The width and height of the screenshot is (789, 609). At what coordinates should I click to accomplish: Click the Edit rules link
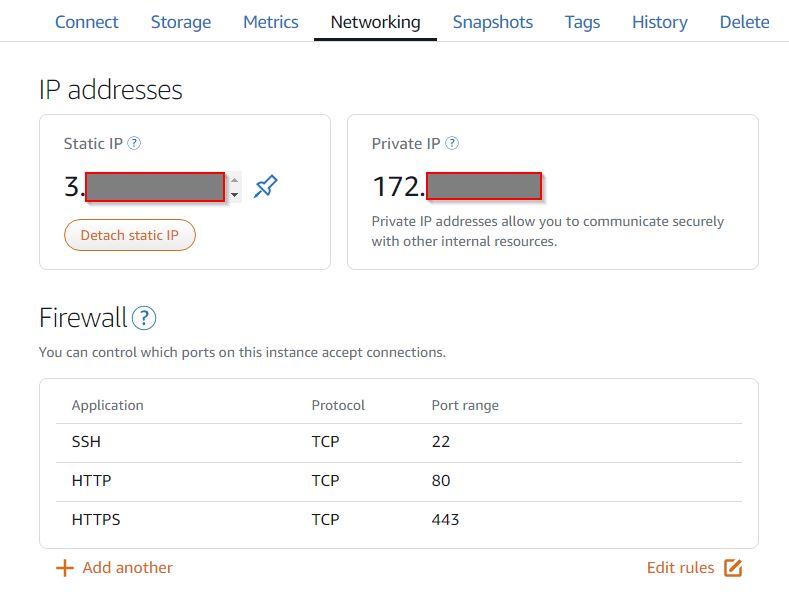pos(680,568)
